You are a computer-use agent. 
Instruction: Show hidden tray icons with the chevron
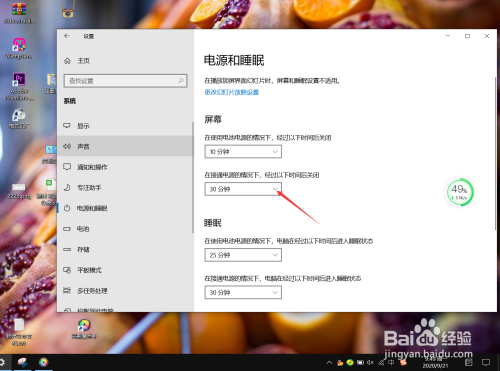(329, 363)
